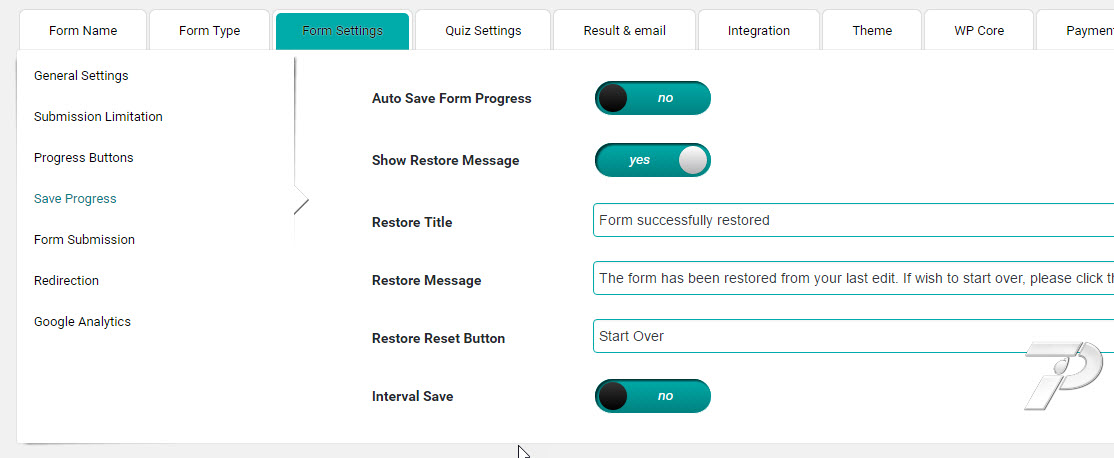1114x458 pixels.
Task: Open the Result & email tab
Action: (624, 30)
